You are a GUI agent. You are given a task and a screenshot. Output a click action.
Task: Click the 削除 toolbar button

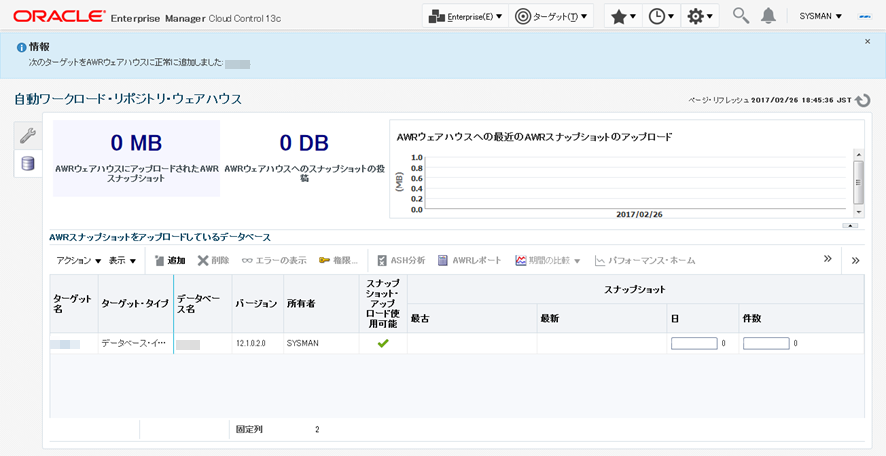tap(213, 260)
